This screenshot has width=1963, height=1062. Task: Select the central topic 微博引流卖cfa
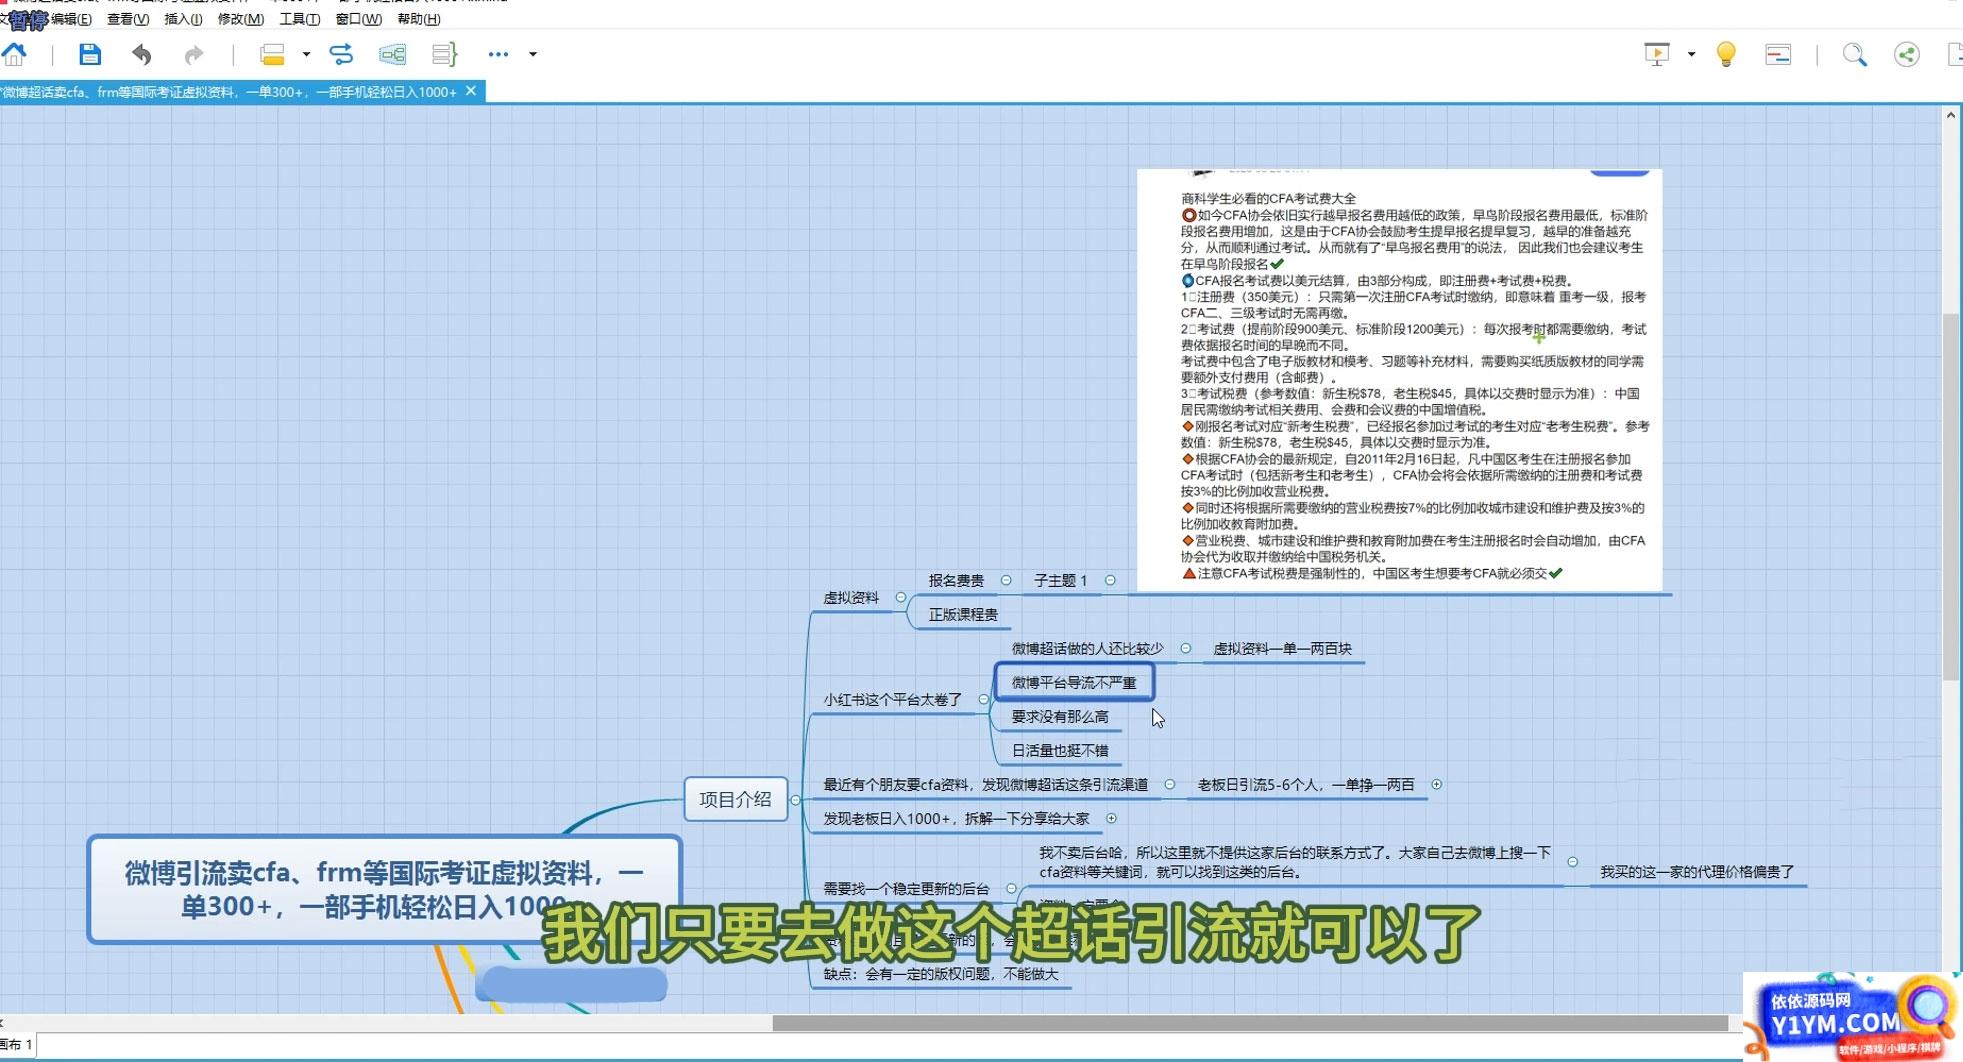pos(384,889)
